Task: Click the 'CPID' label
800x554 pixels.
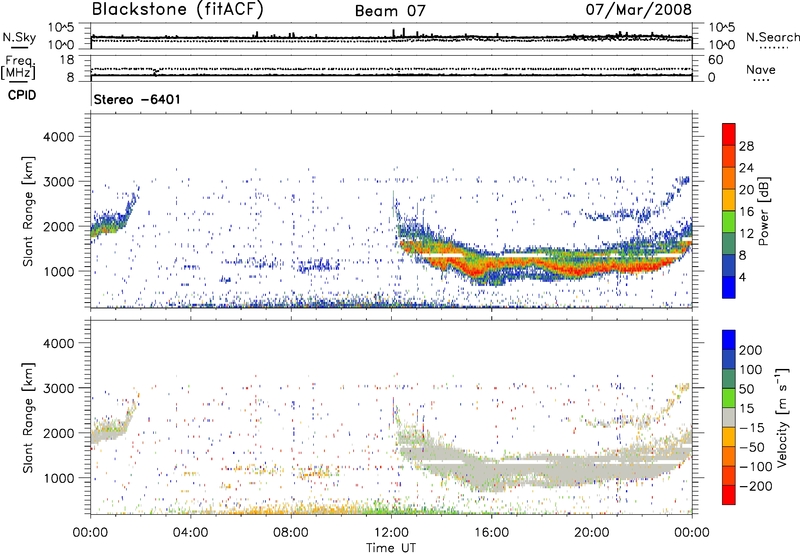Action: point(22,95)
